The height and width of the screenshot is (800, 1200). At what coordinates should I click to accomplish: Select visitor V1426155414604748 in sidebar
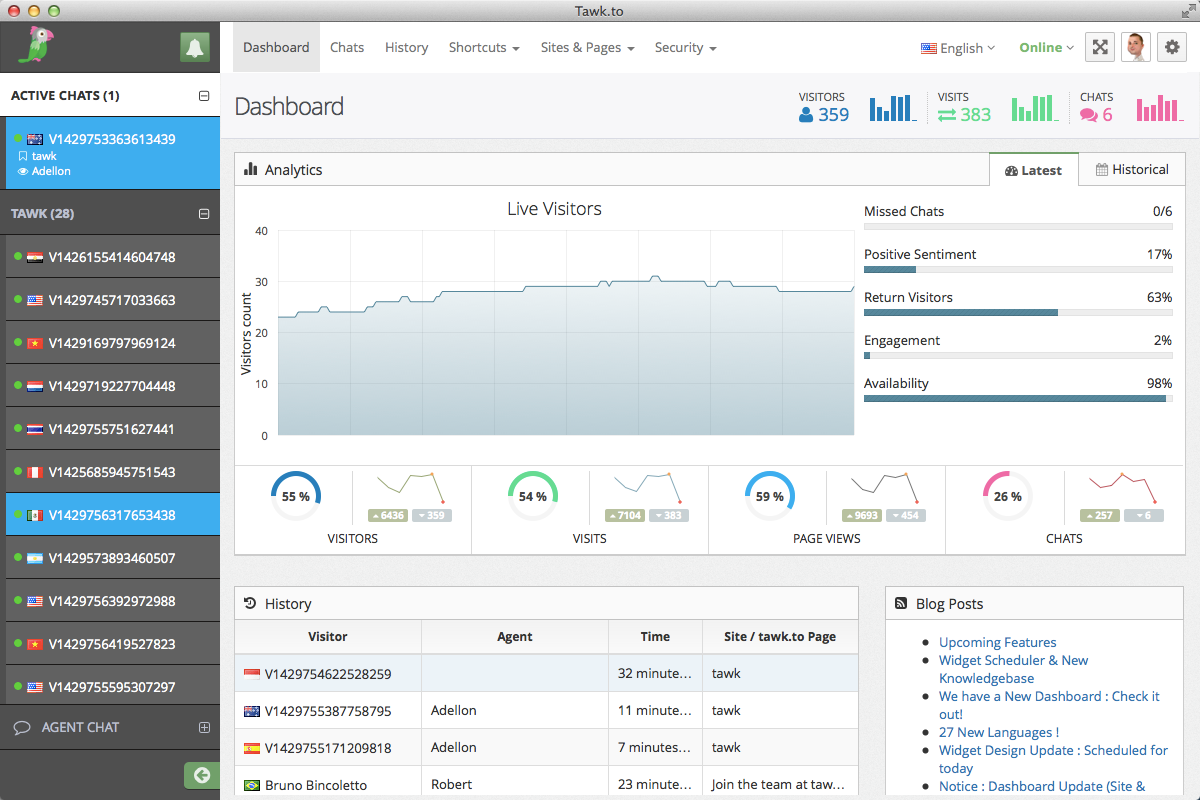pos(112,257)
